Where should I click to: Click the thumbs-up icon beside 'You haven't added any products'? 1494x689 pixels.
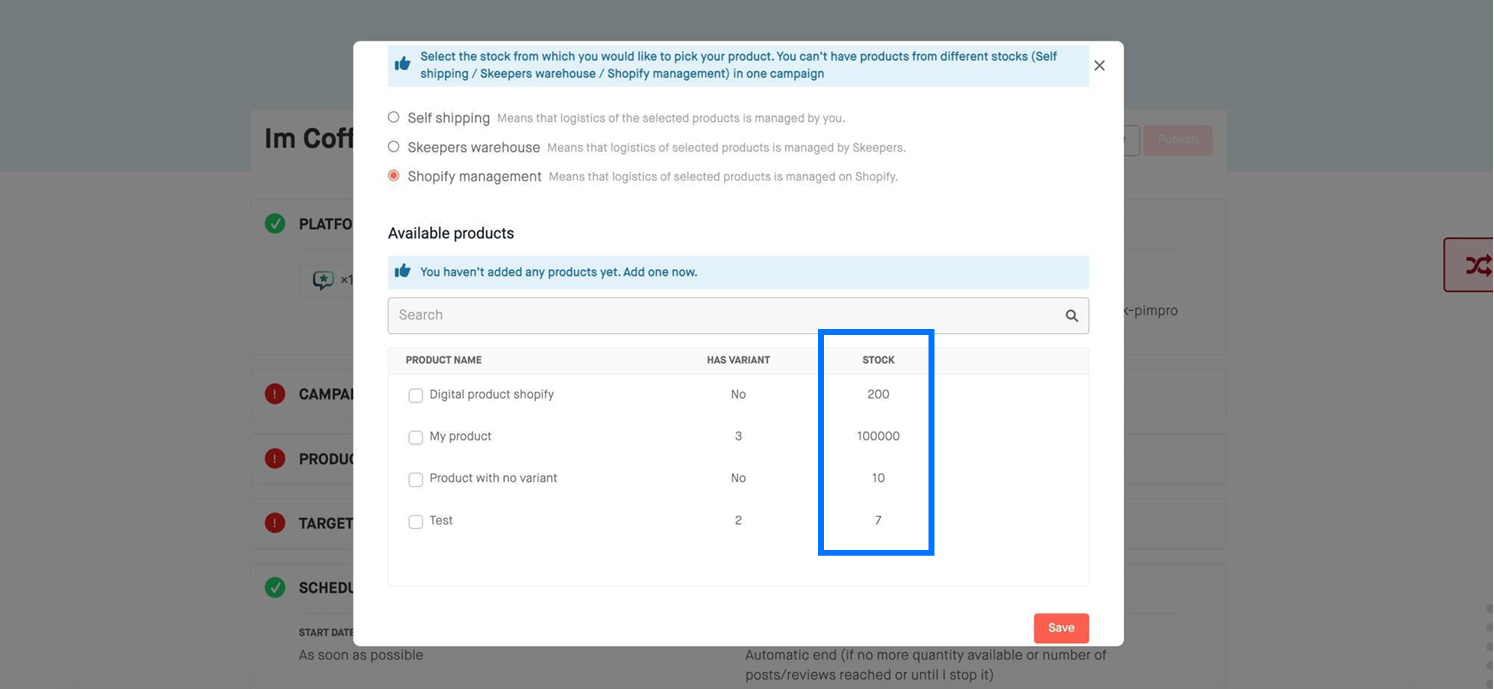coord(402,271)
